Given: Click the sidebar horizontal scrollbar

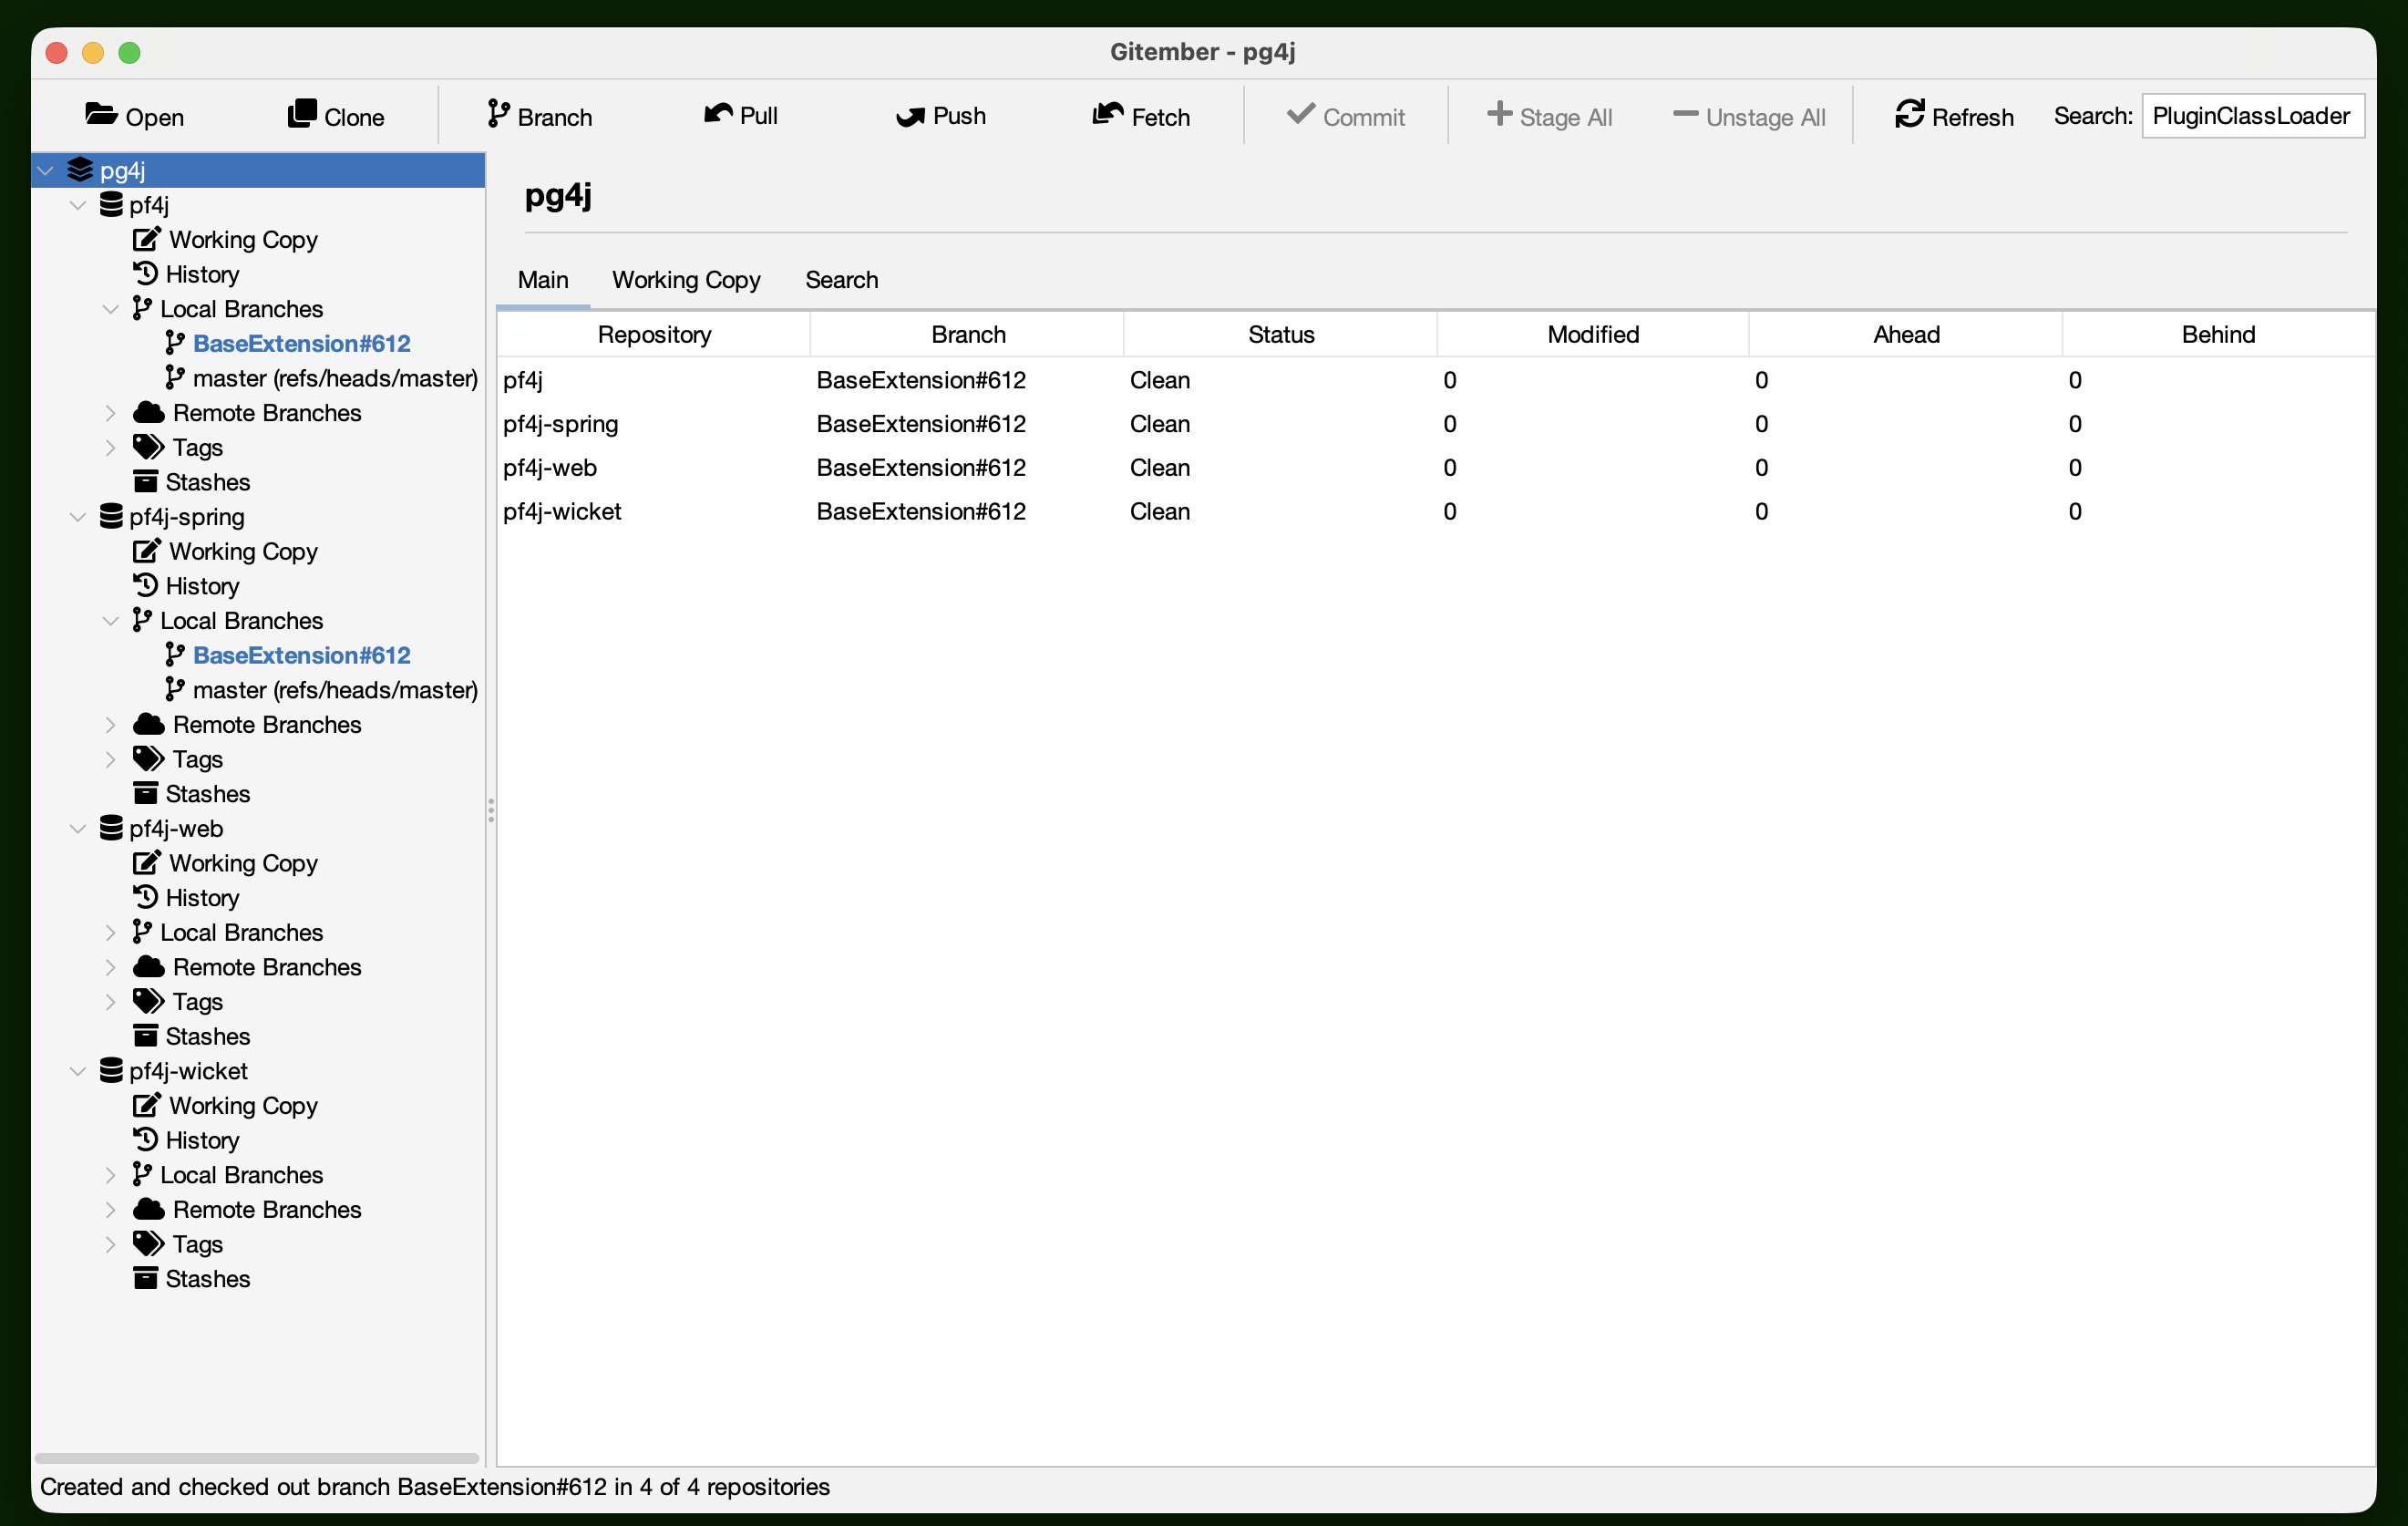Looking at the screenshot, I should coord(257,1459).
